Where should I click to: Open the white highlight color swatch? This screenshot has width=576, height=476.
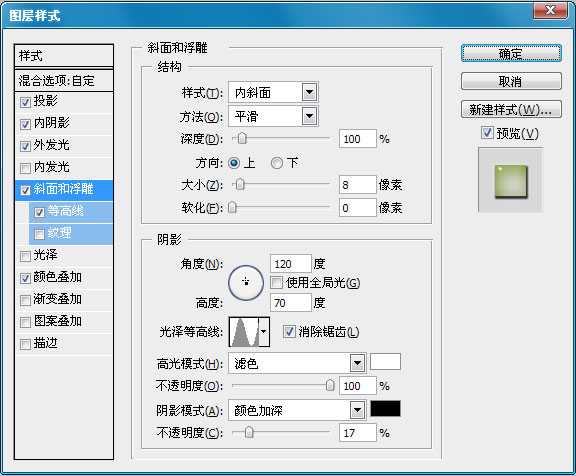(x=385, y=361)
